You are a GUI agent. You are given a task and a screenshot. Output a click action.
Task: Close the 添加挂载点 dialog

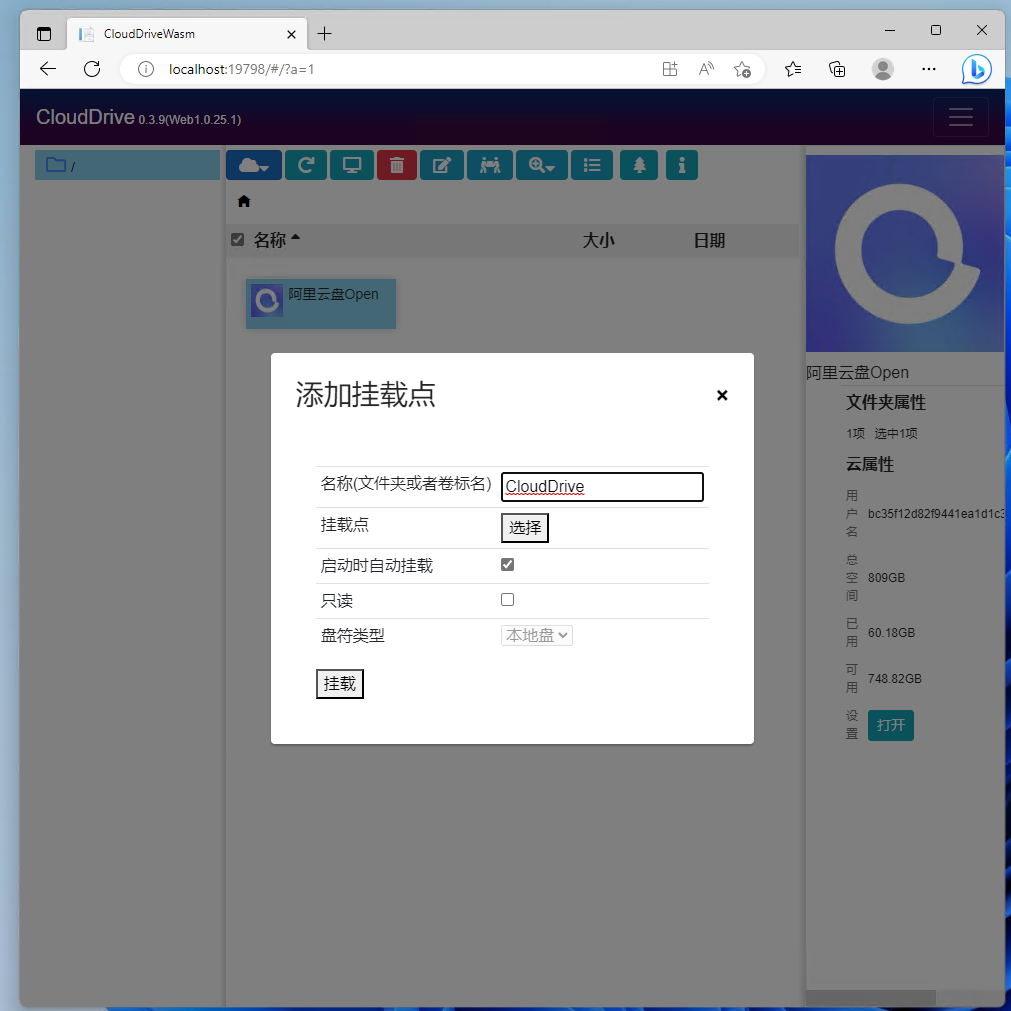[x=722, y=395]
